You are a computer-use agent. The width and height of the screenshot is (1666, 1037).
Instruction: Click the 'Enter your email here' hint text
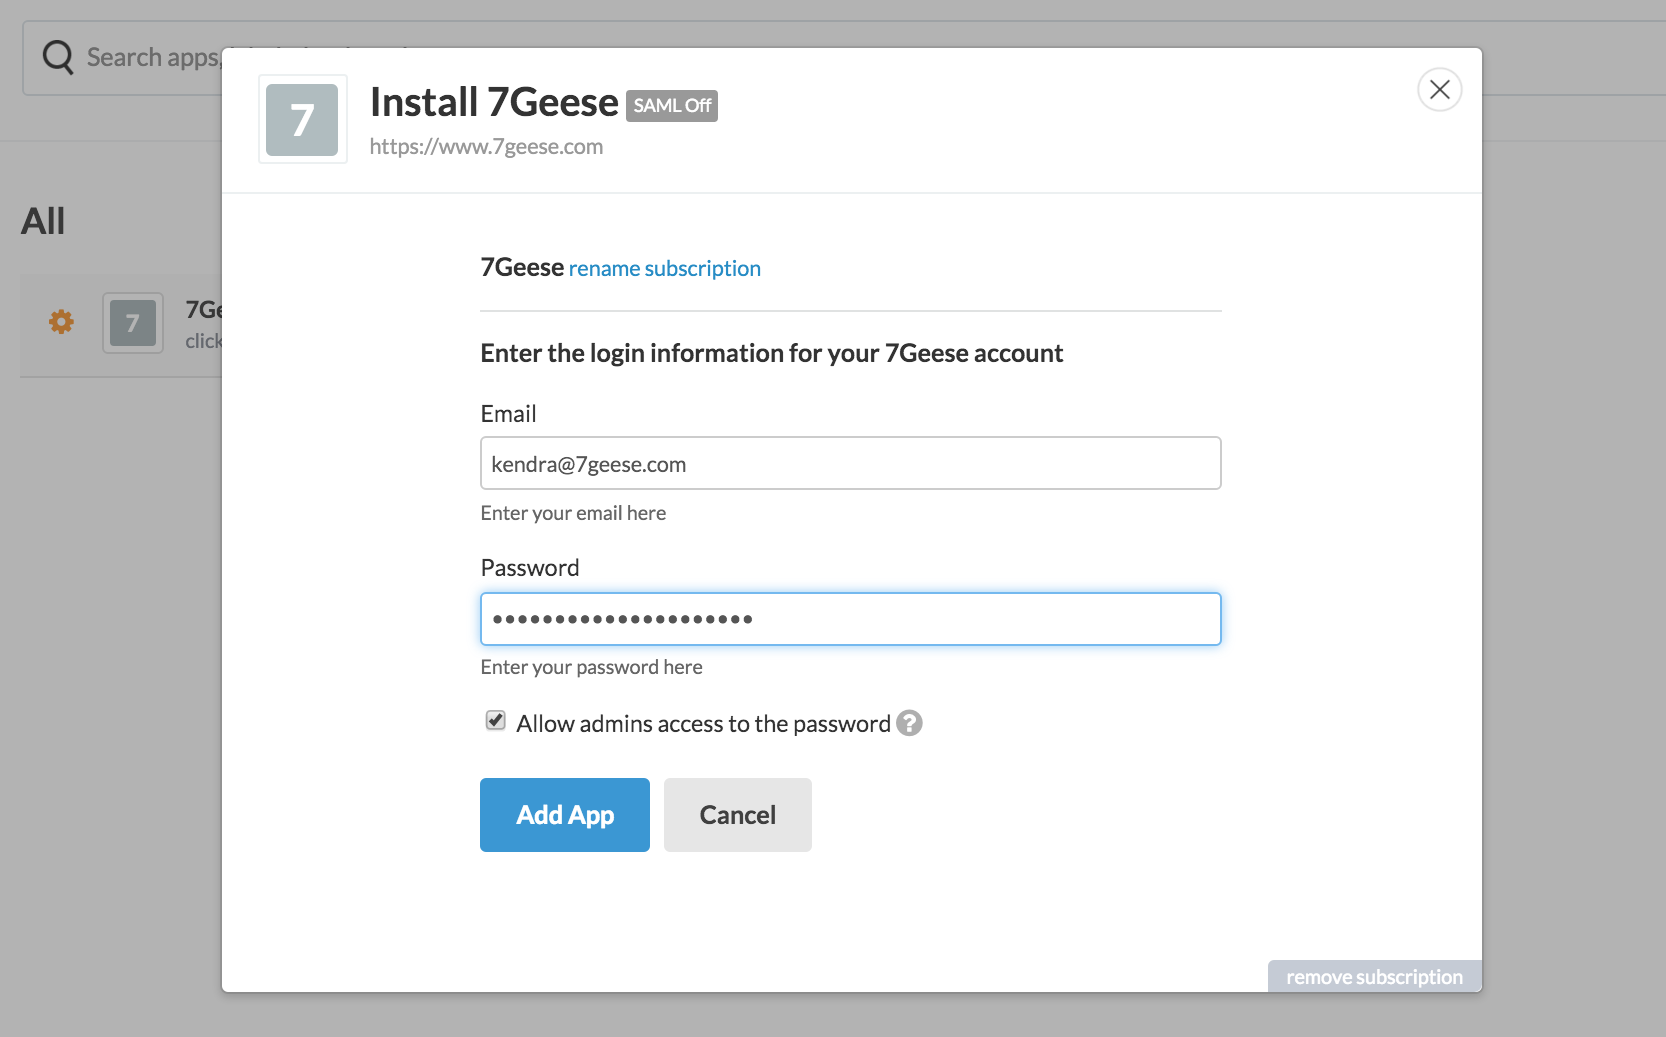pos(573,513)
